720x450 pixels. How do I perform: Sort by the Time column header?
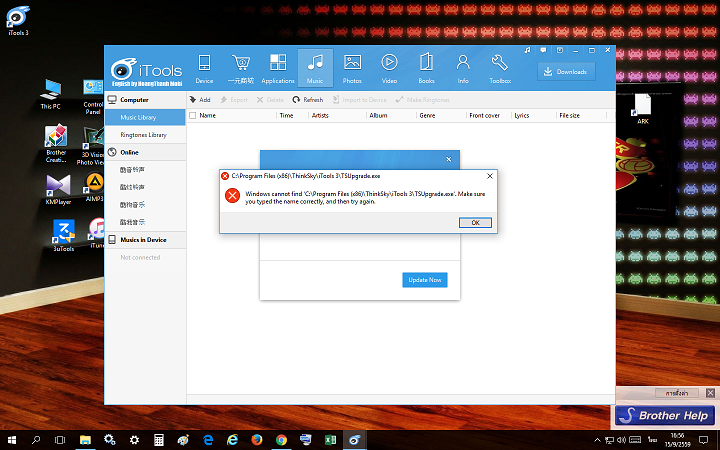click(287, 116)
